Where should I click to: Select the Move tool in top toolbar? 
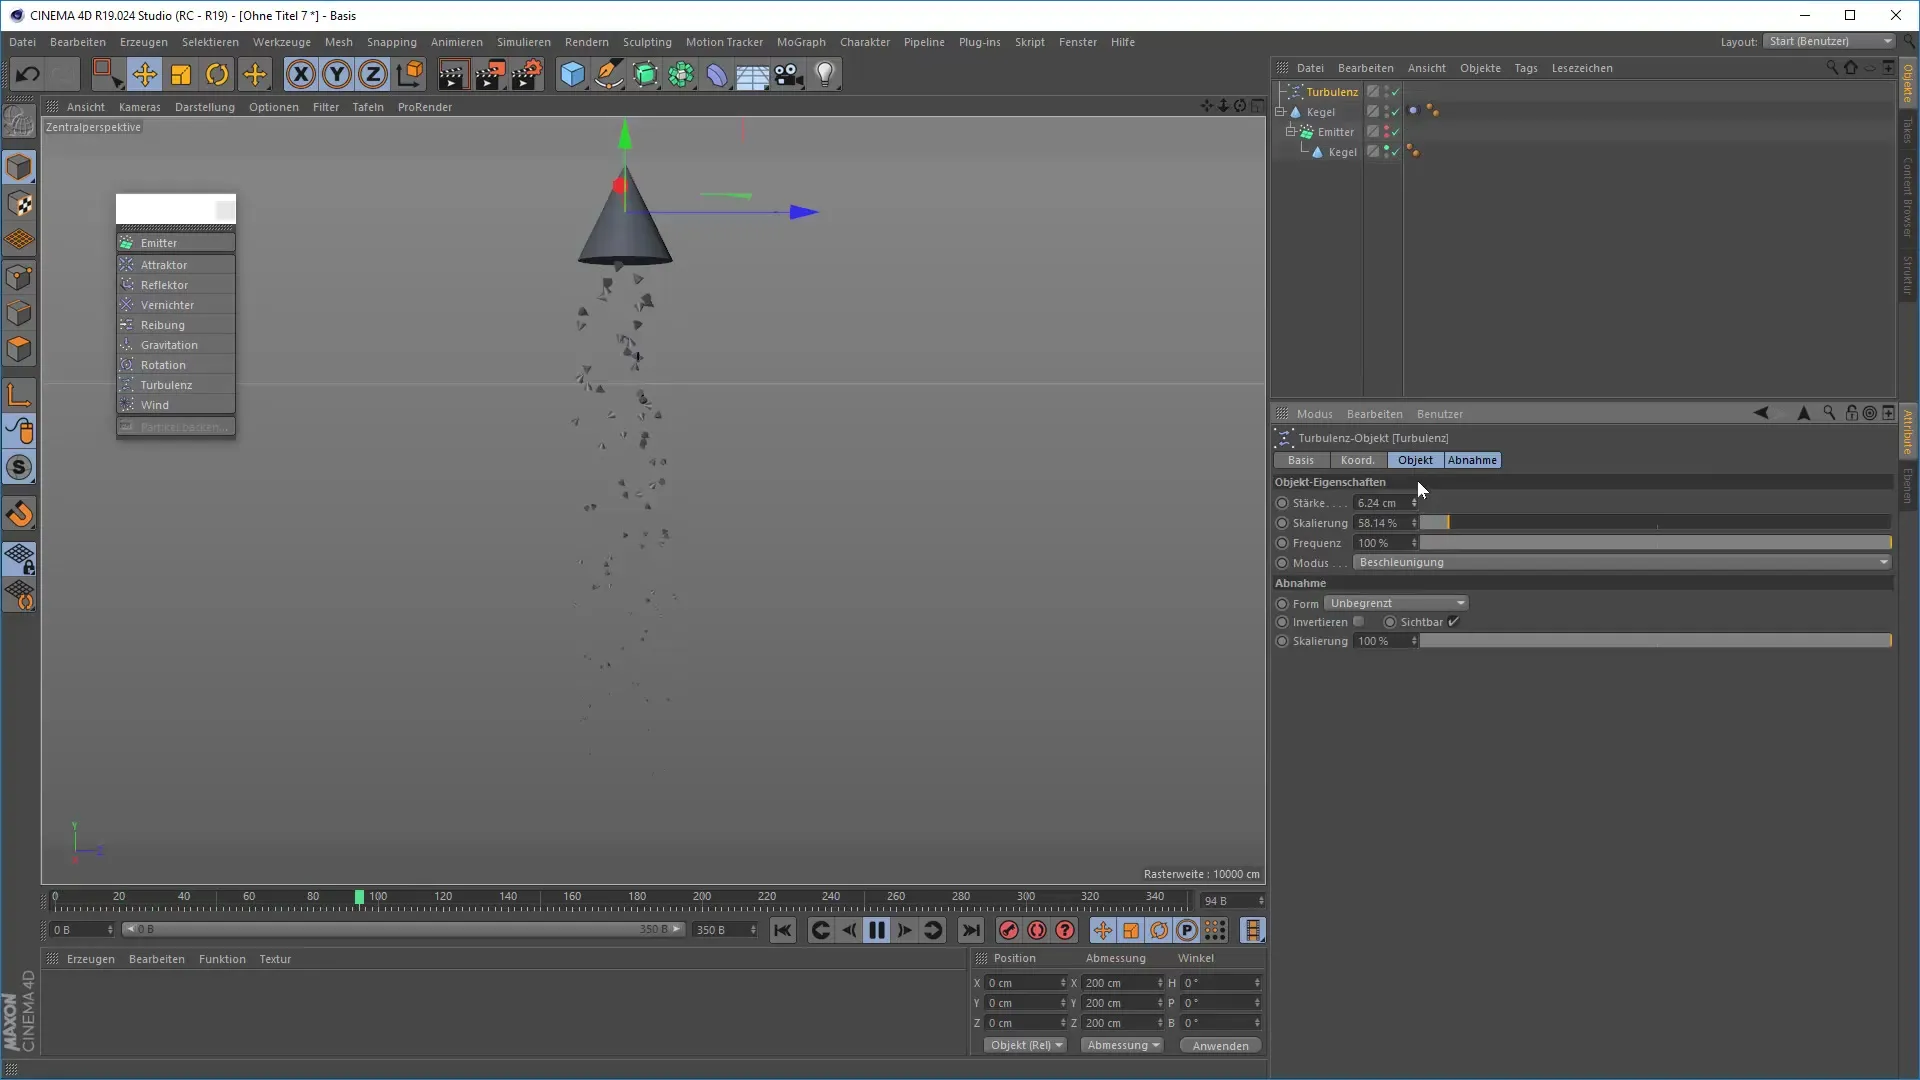pyautogui.click(x=144, y=74)
